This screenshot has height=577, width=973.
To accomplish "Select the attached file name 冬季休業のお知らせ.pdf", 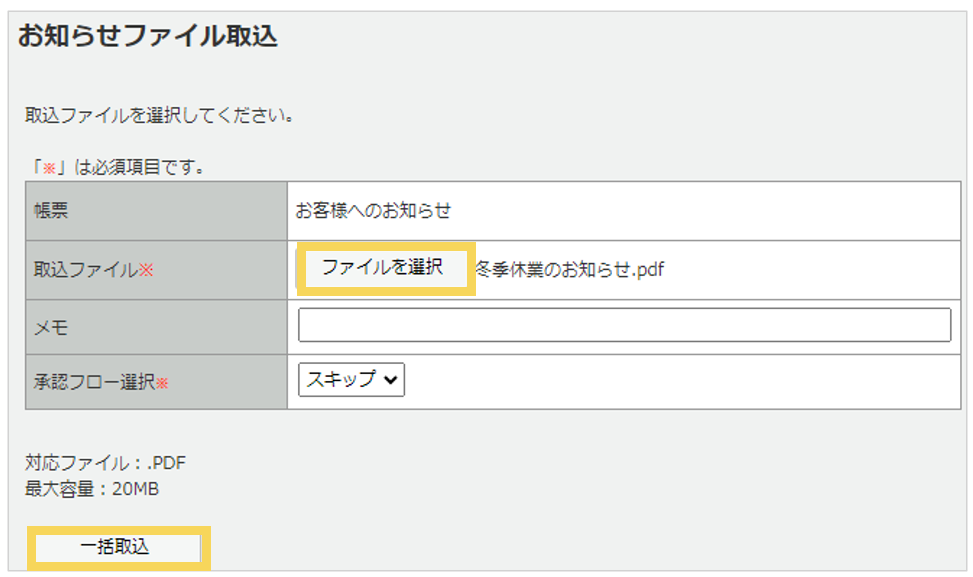I will pyautogui.click(x=570, y=269).
